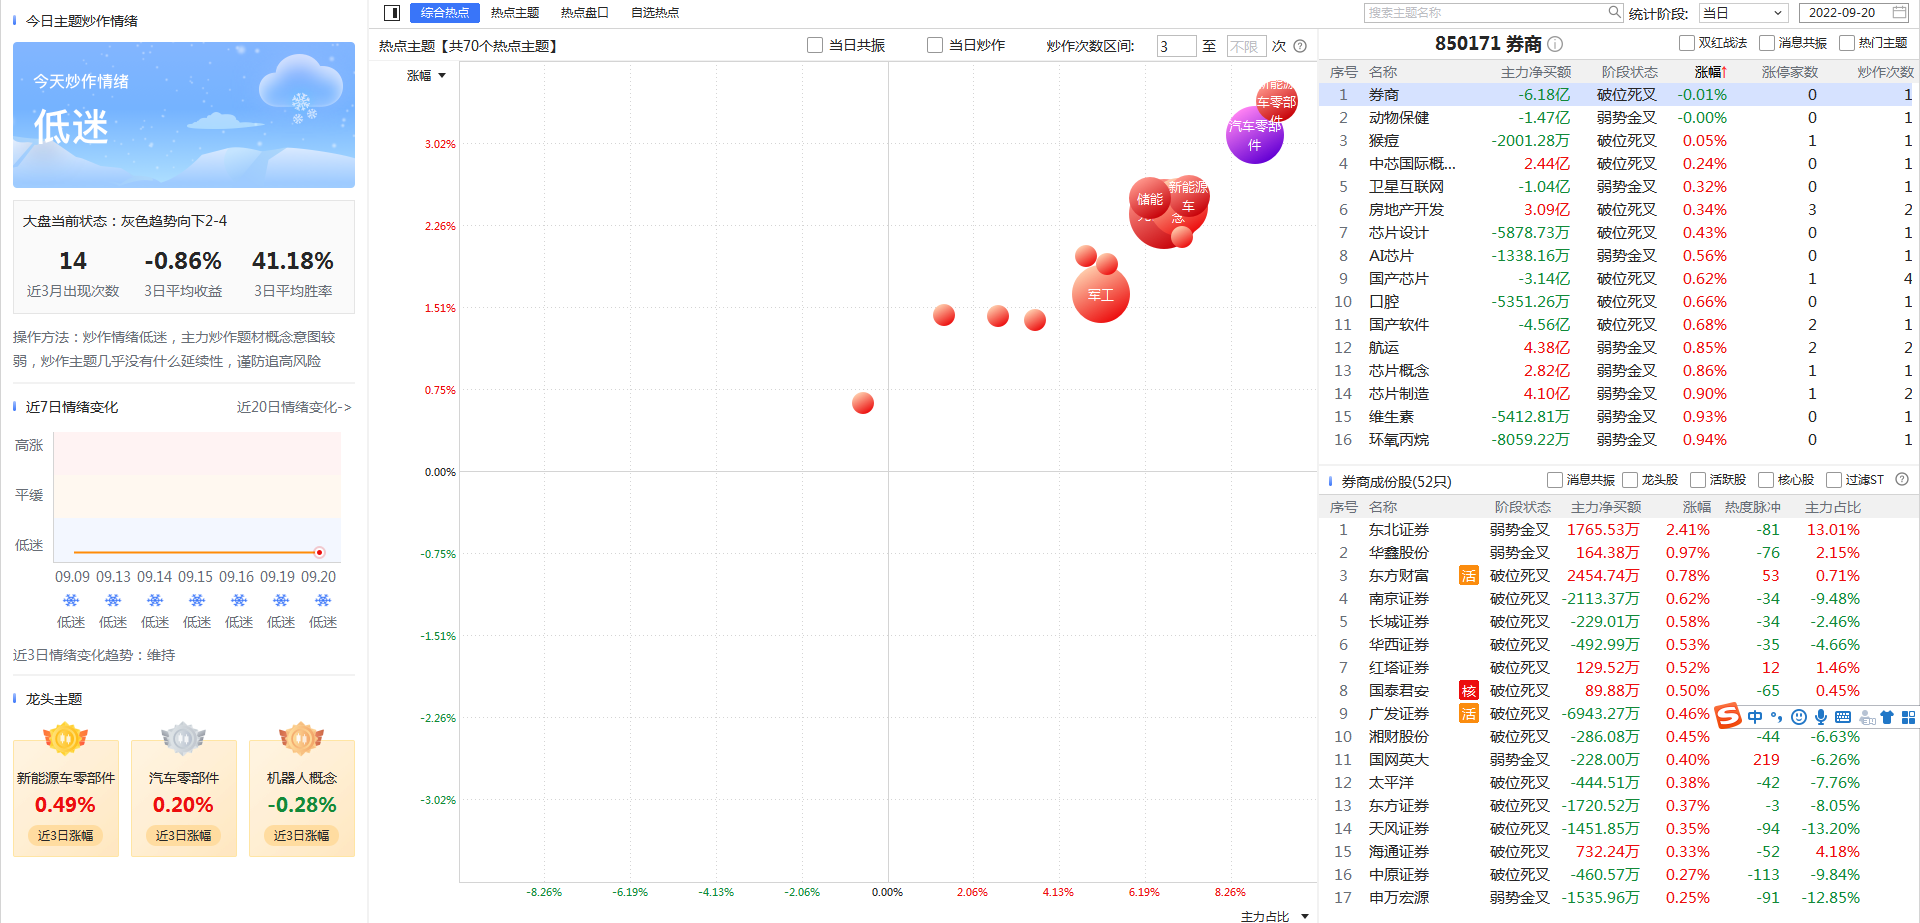Image resolution: width=1920 pixels, height=923 pixels.
Task: Select the 东北证券 stock row
Action: 1618,529
